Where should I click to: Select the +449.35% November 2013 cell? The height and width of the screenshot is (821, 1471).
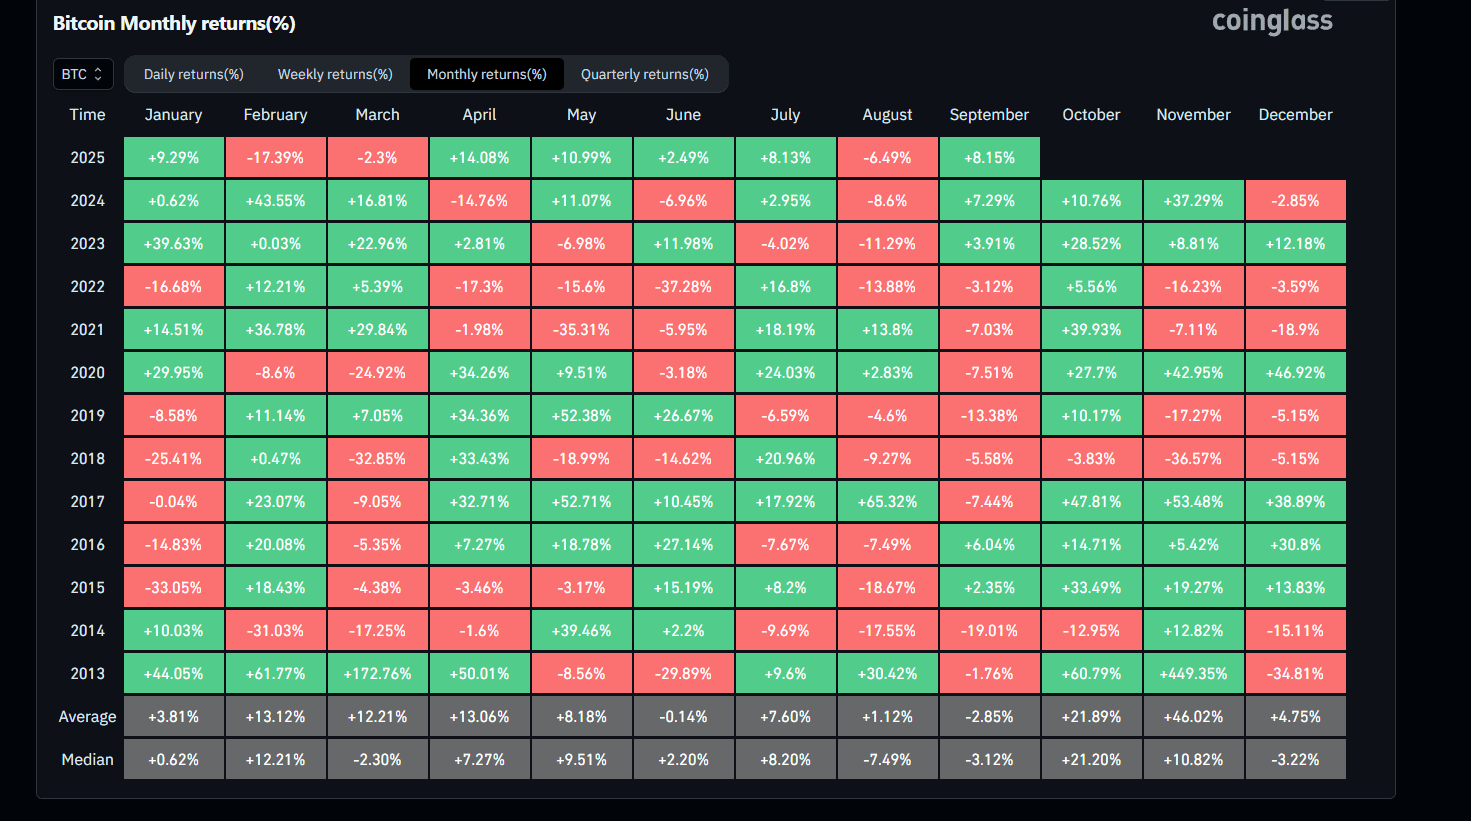tap(1193, 674)
